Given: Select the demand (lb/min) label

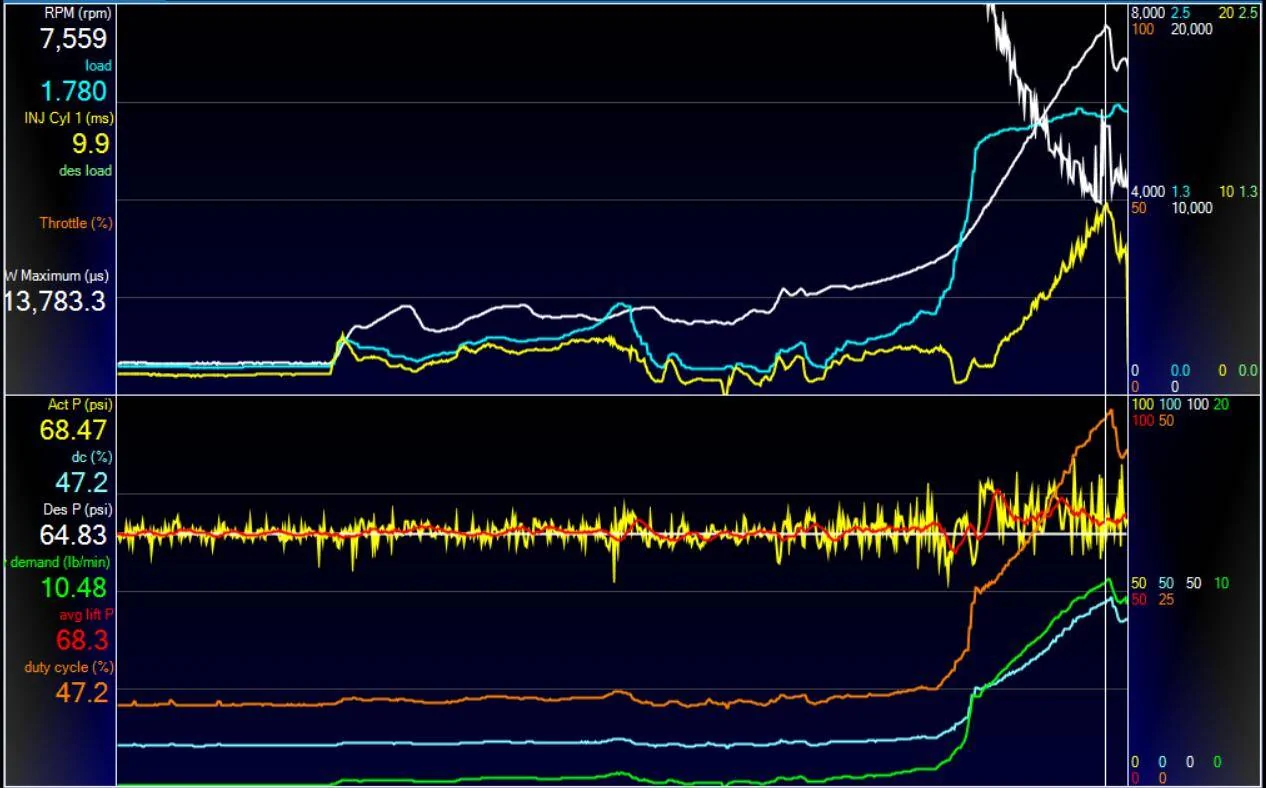Looking at the screenshot, I should (60, 562).
